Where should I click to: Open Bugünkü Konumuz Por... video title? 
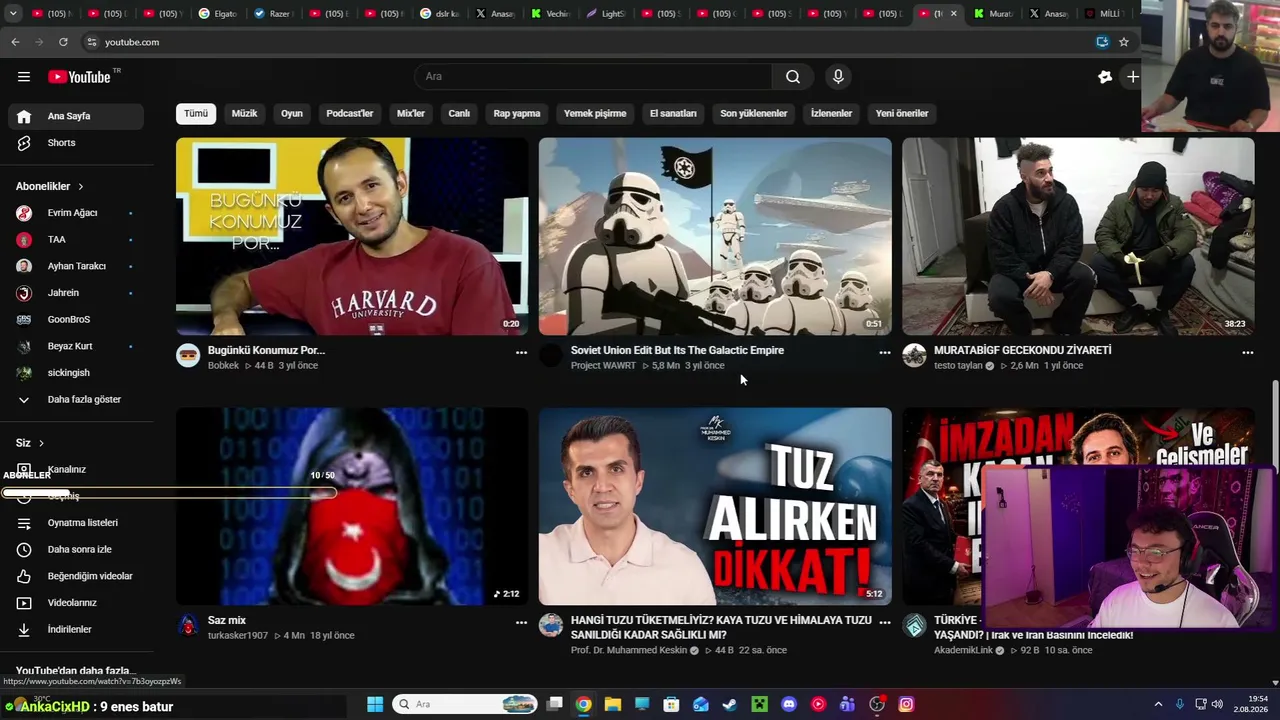(x=266, y=351)
